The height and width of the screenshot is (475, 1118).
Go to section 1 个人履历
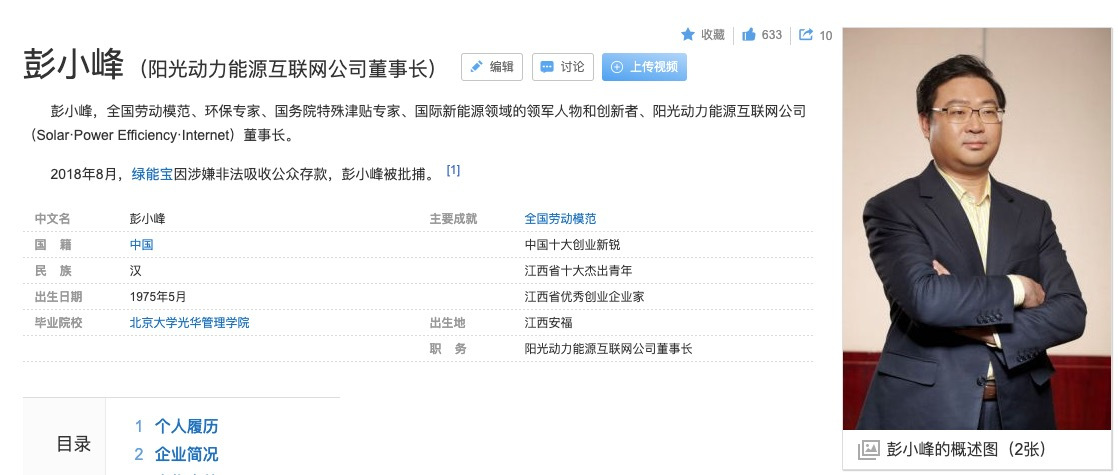pos(186,427)
